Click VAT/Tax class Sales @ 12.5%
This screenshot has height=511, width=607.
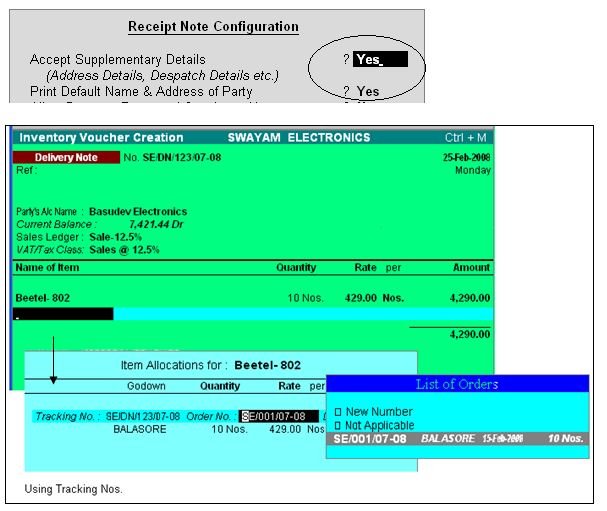[x=124, y=250]
